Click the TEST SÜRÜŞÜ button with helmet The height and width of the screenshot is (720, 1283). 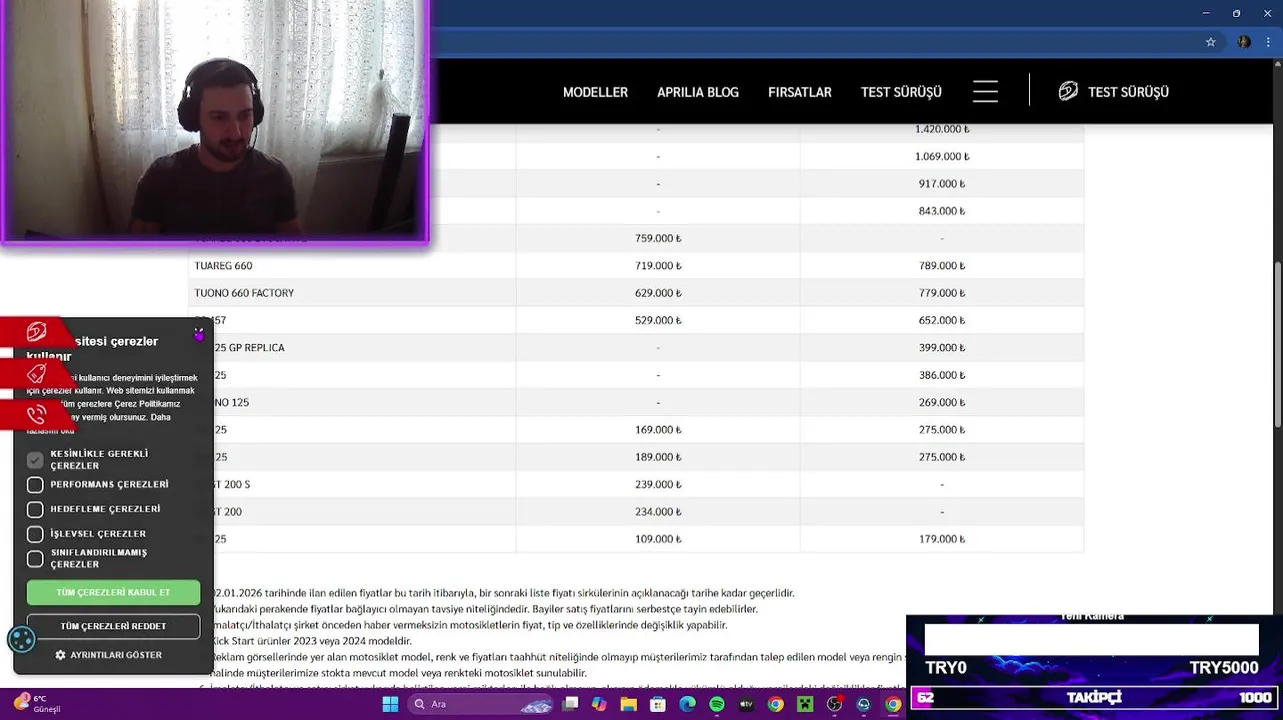click(1113, 92)
